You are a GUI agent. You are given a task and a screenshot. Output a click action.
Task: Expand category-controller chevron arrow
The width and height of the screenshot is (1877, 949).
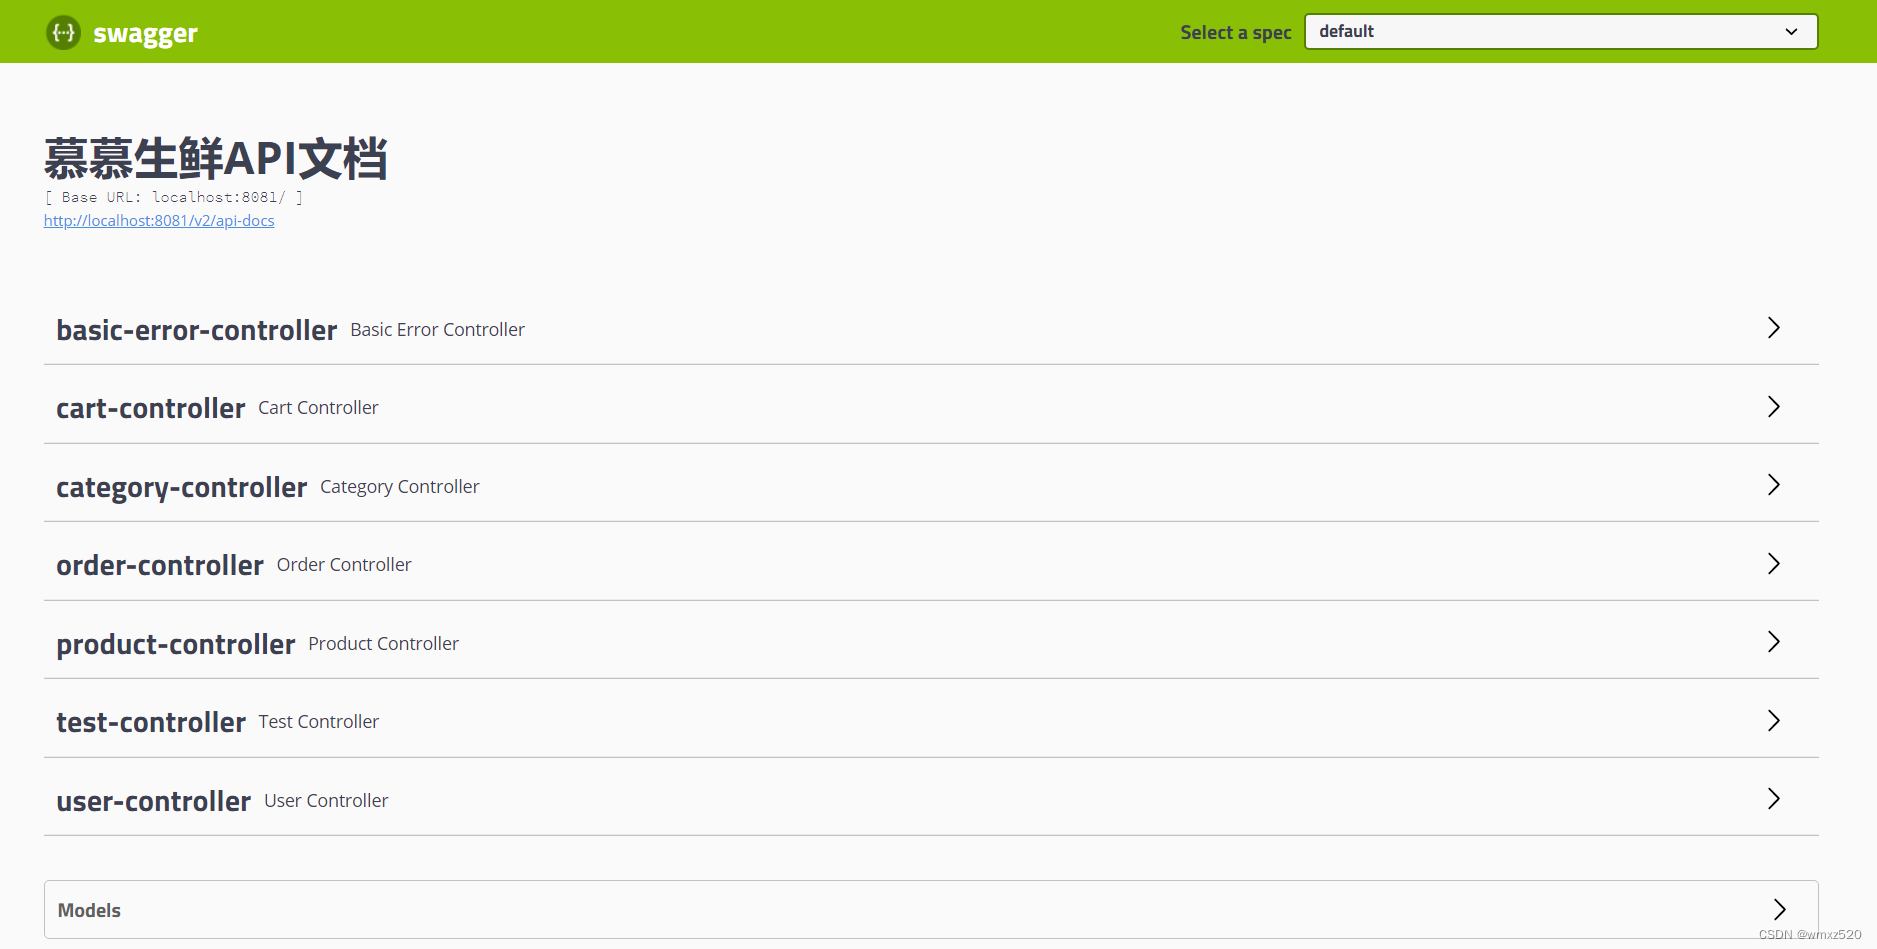pyautogui.click(x=1773, y=485)
